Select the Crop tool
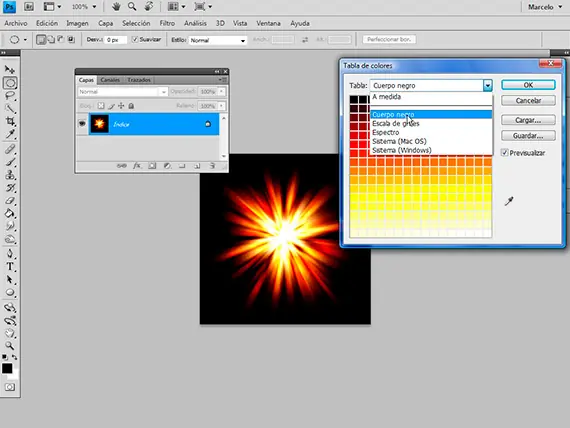 tap(10, 121)
